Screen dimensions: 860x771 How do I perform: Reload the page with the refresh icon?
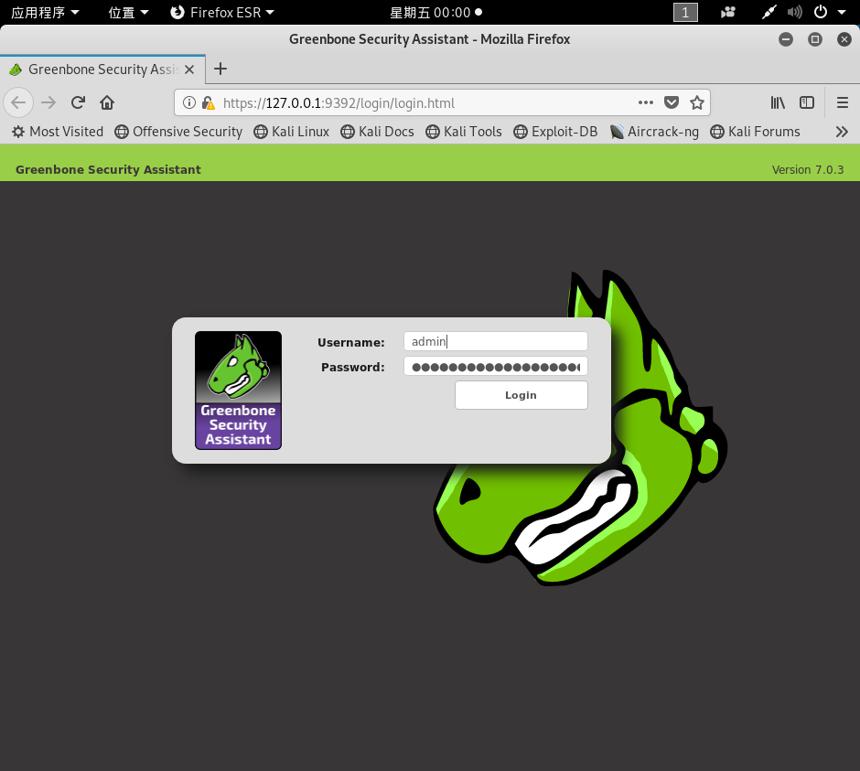[x=78, y=103]
